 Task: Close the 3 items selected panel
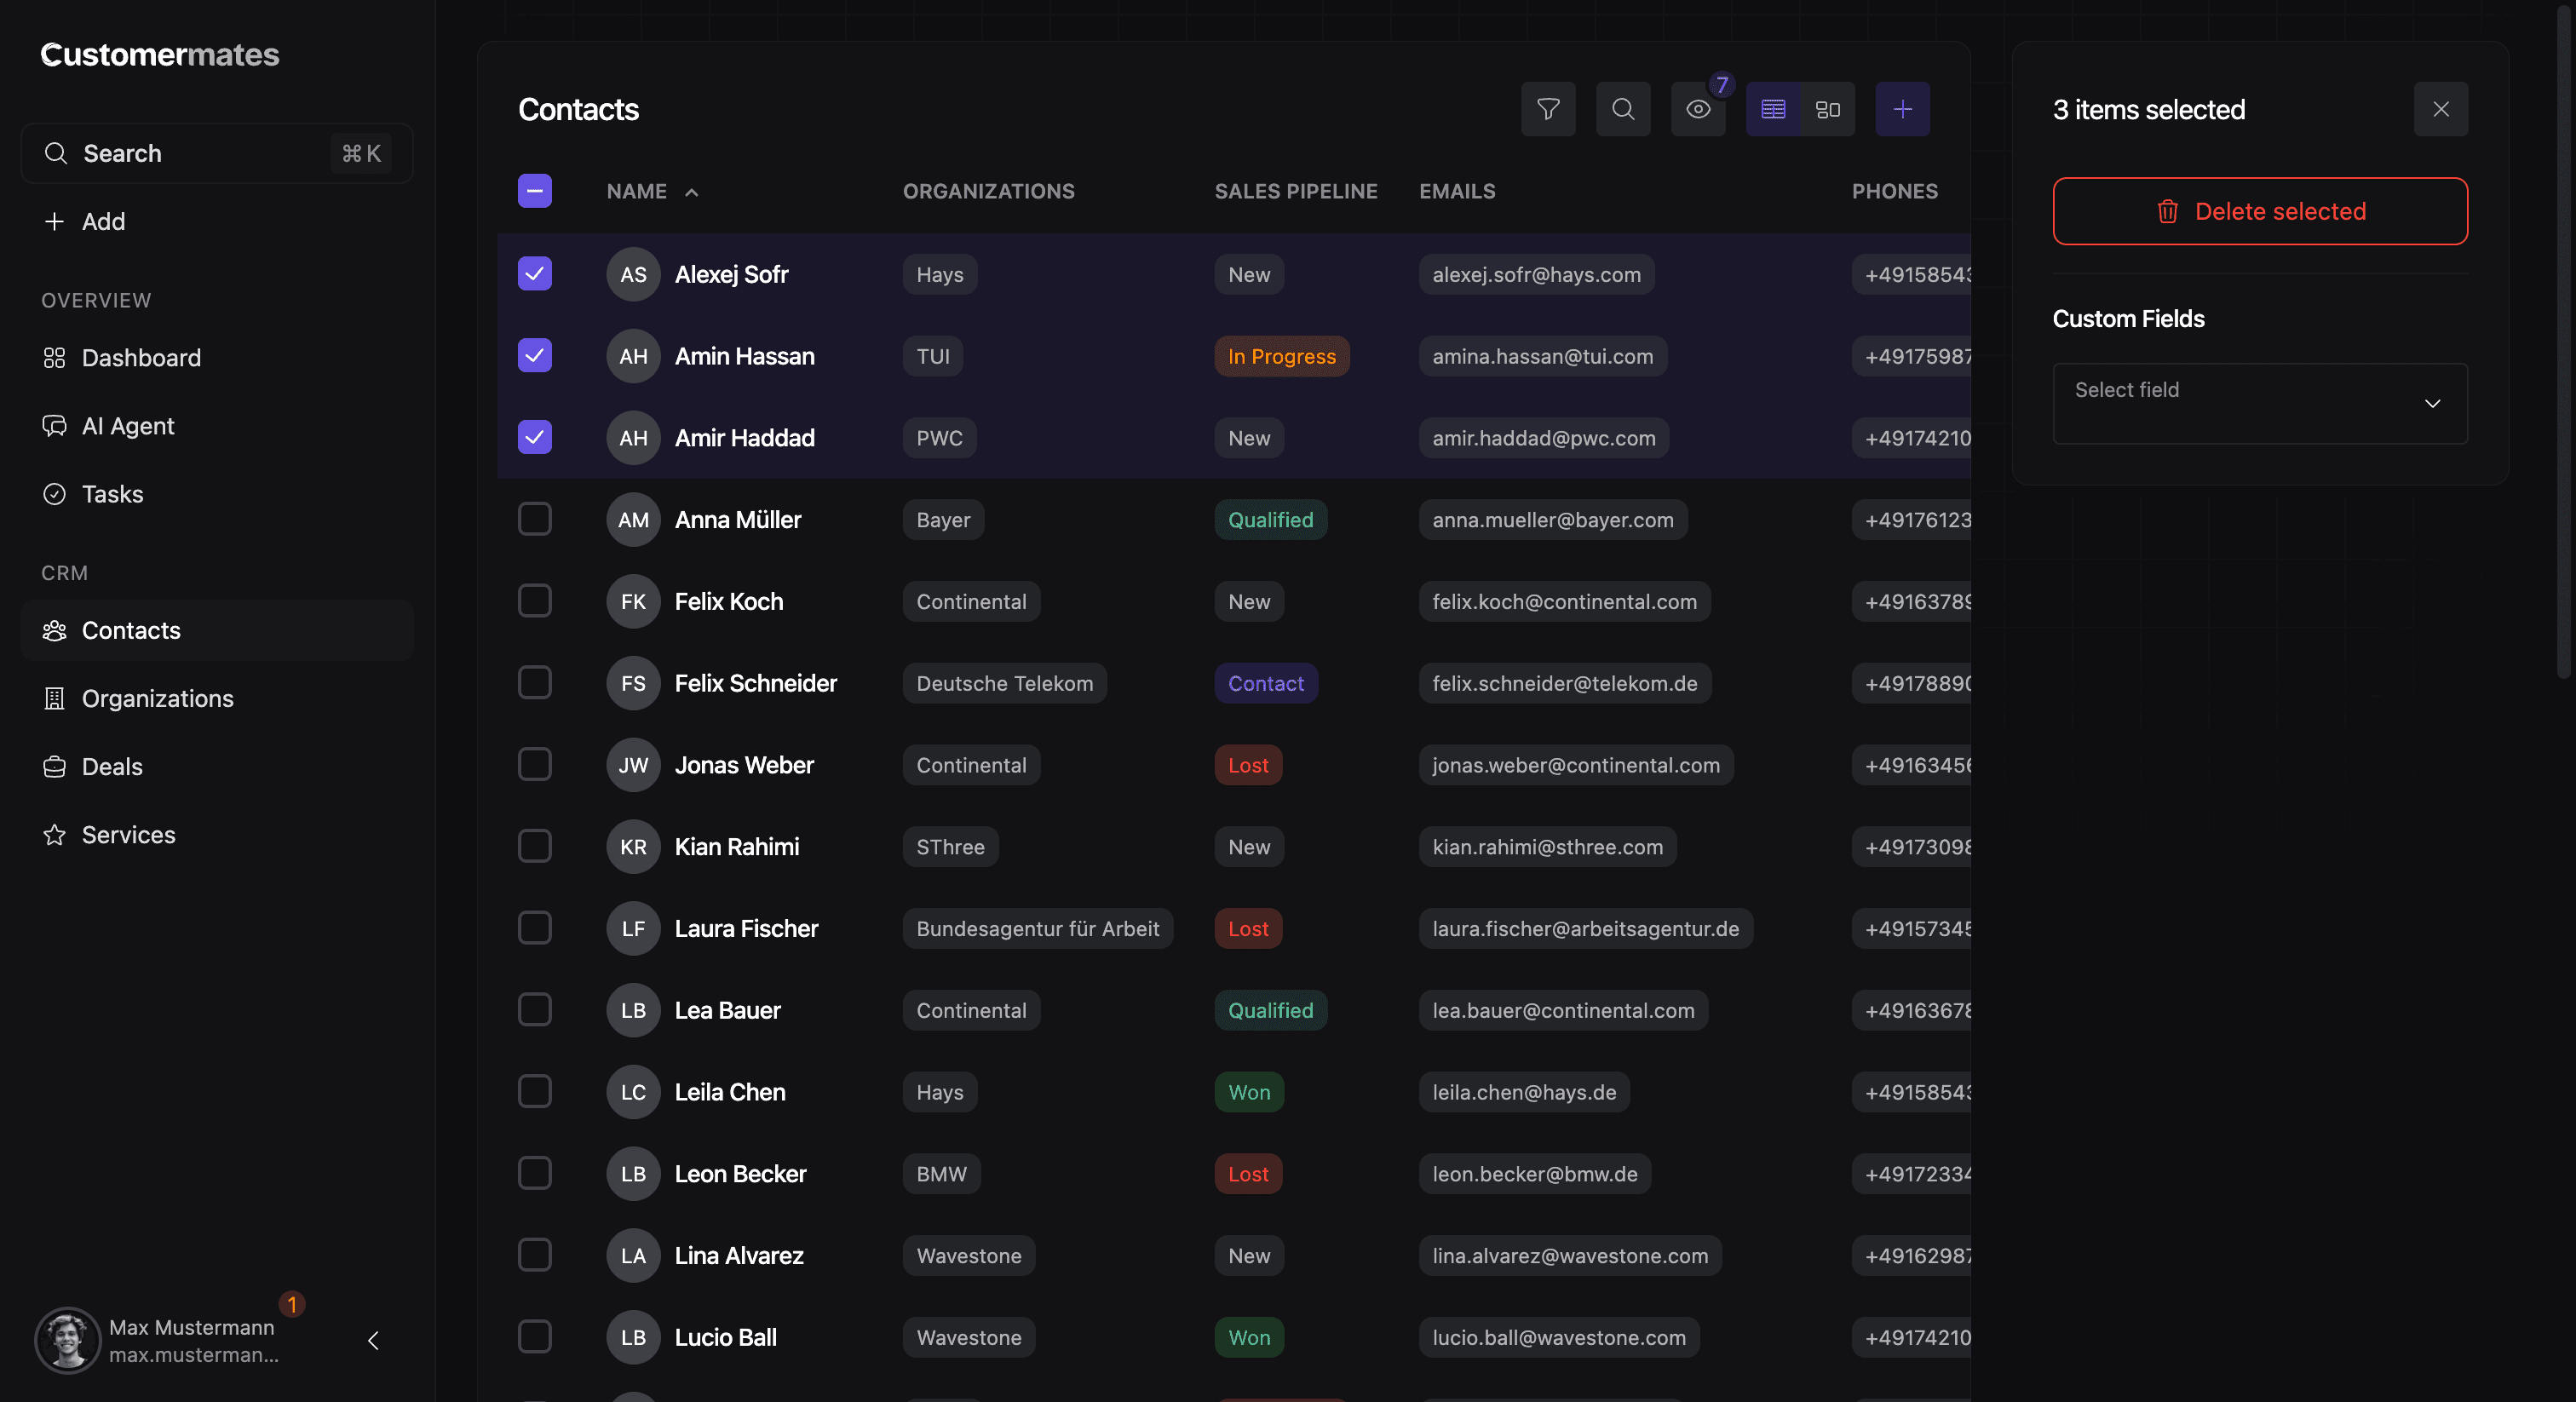pos(2440,109)
